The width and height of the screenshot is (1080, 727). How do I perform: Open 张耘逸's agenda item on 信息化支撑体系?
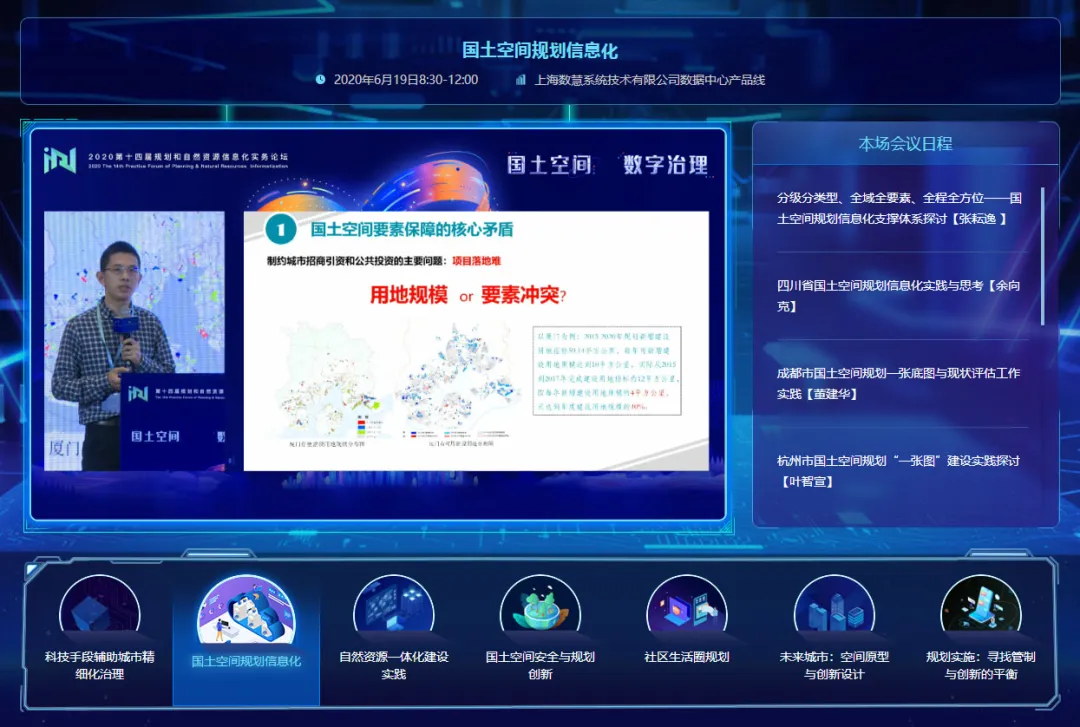tap(899, 207)
